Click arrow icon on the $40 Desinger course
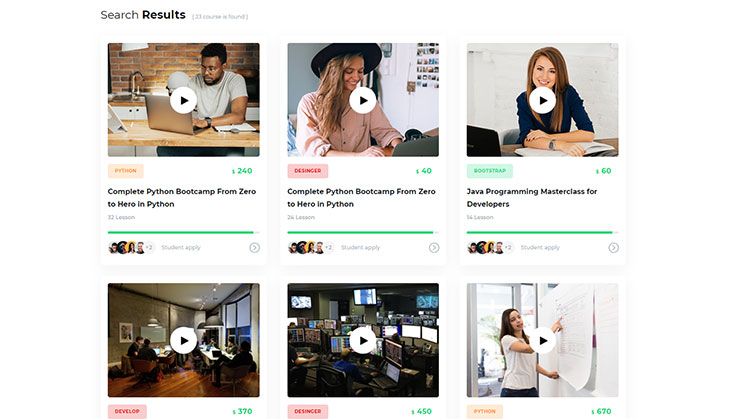 point(434,247)
